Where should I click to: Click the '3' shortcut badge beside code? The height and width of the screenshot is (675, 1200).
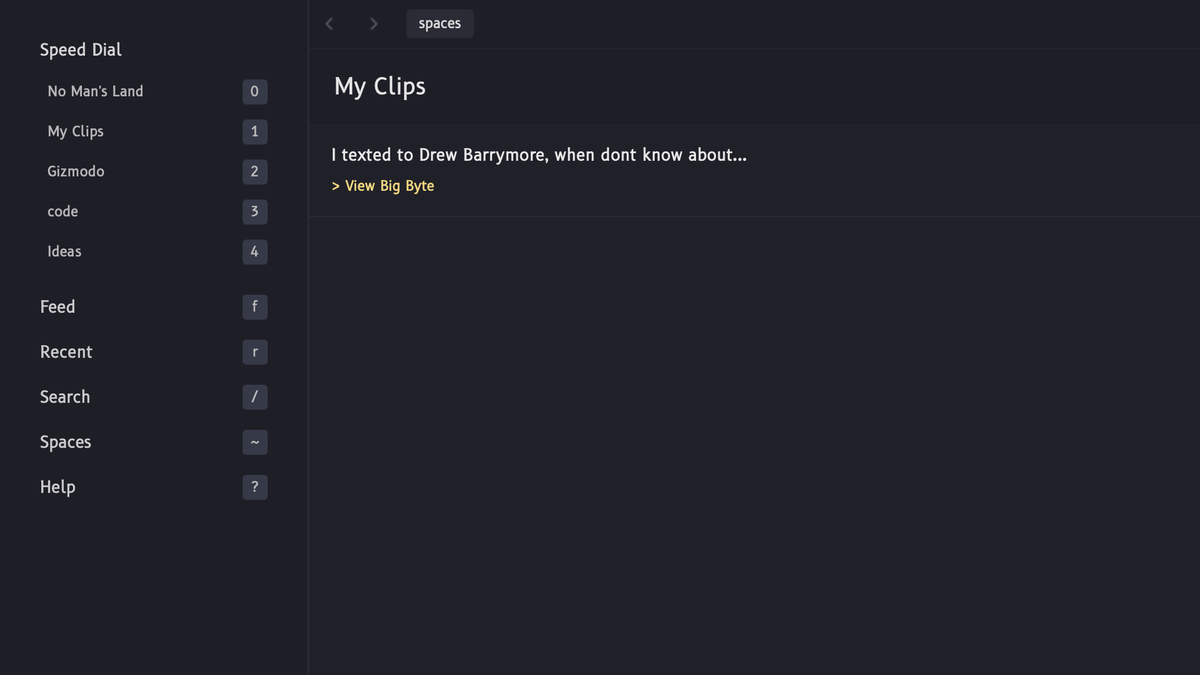click(x=254, y=212)
